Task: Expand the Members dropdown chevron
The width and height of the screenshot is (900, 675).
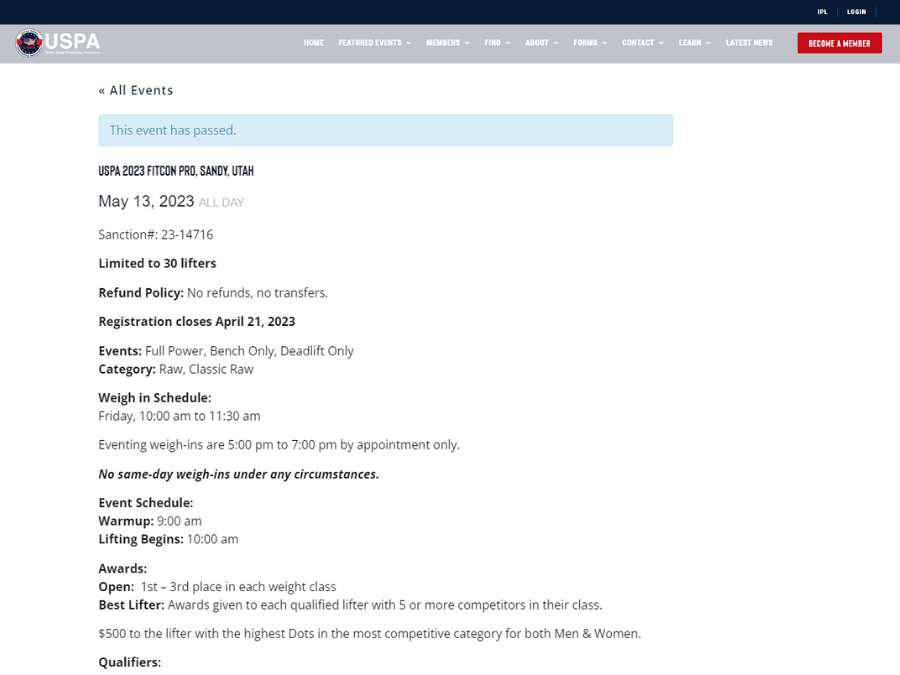Action: coord(467,44)
